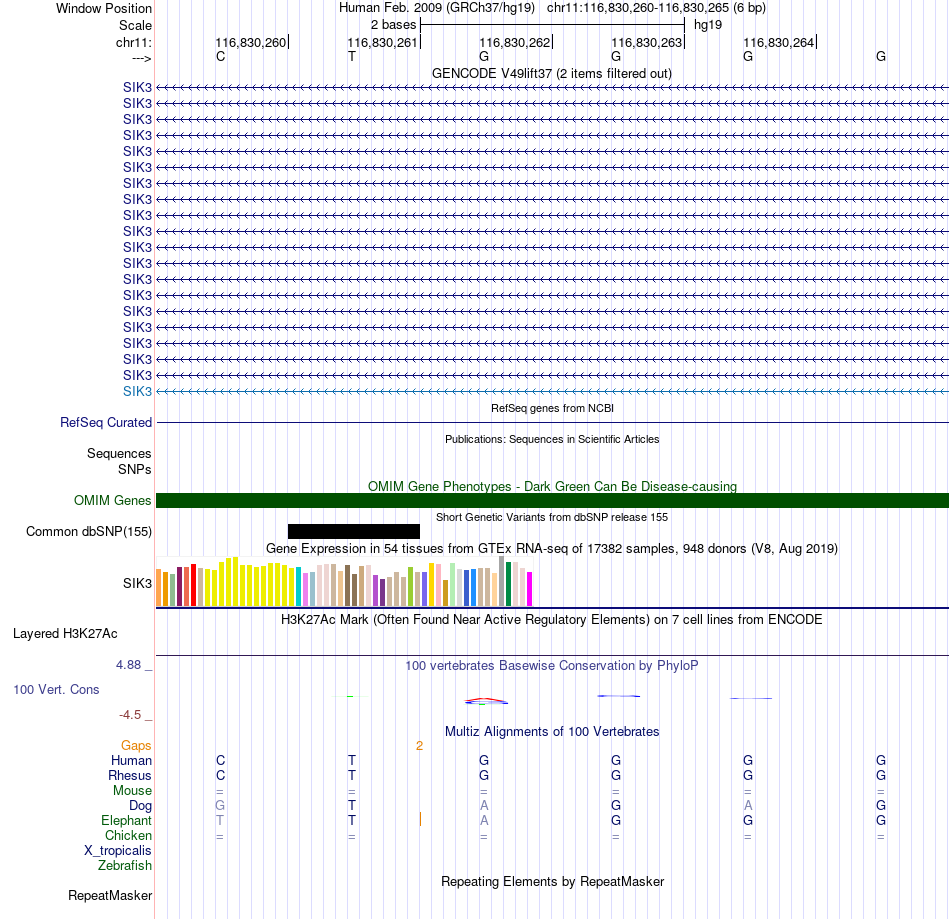
Task: Open RefSeq genes from NCBI track title
Action: point(552,408)
